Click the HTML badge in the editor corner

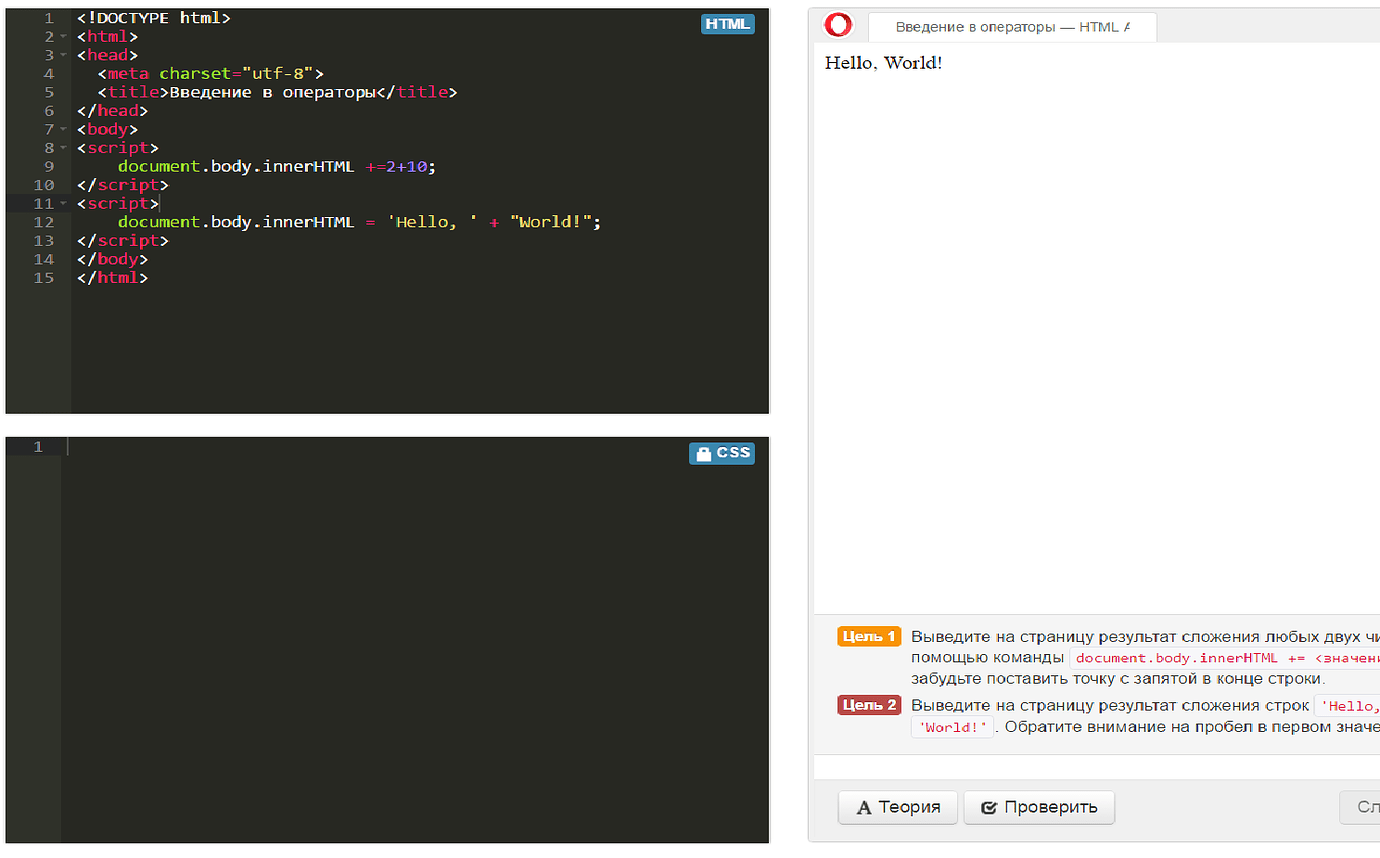pos(728,24)
